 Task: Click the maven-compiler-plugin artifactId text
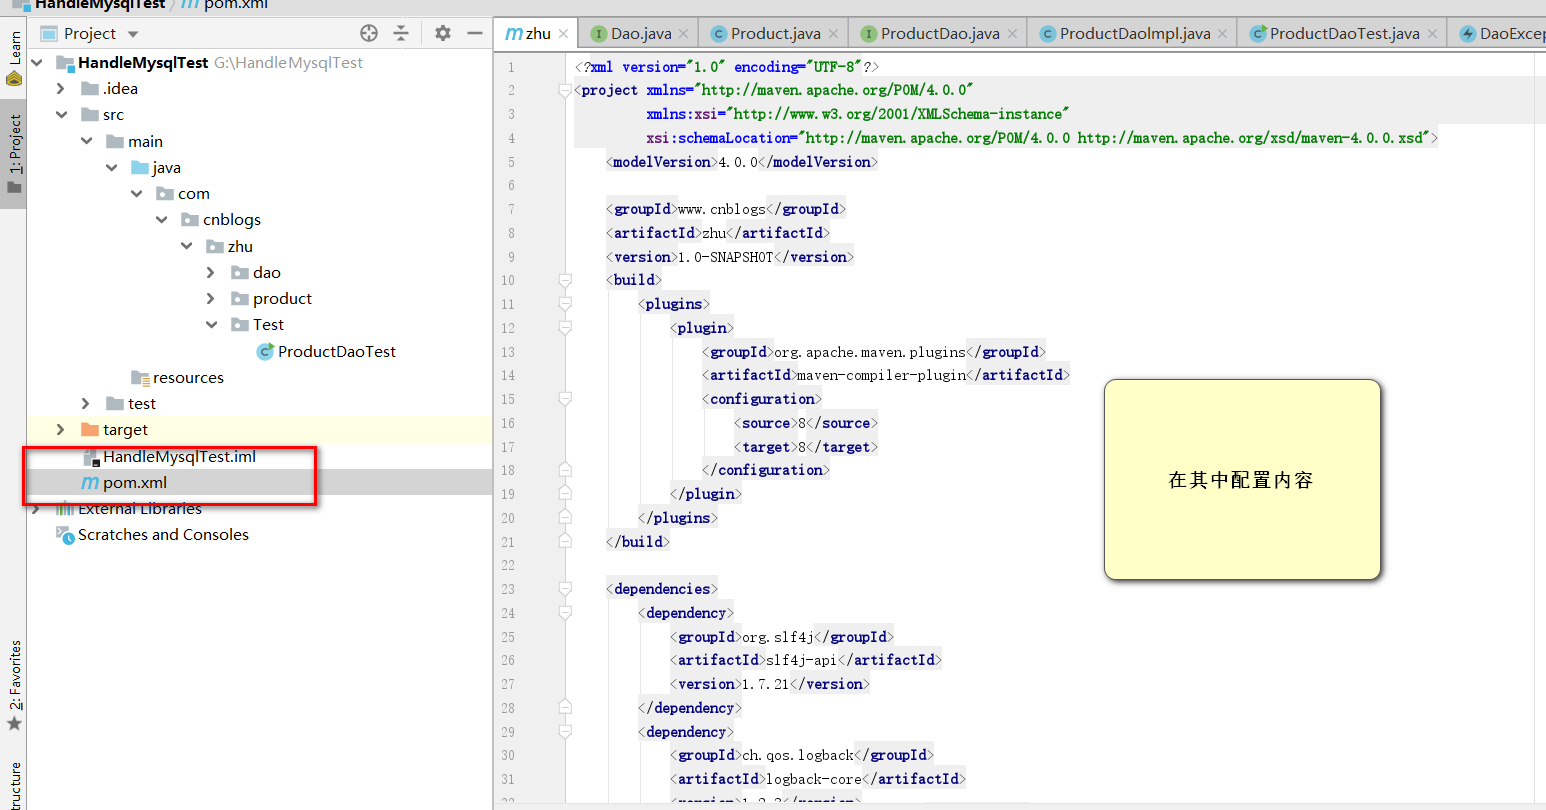(x=881, y=375)
